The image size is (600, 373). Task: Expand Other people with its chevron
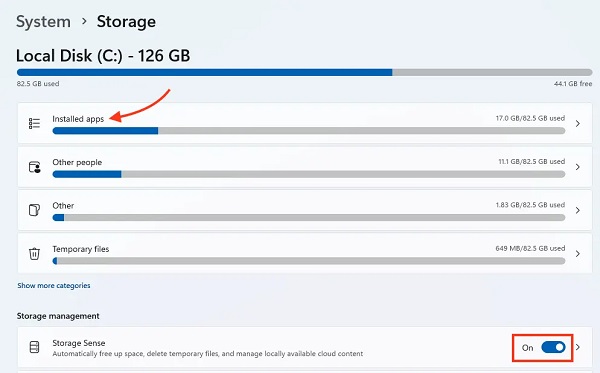[x=578, y=167]
